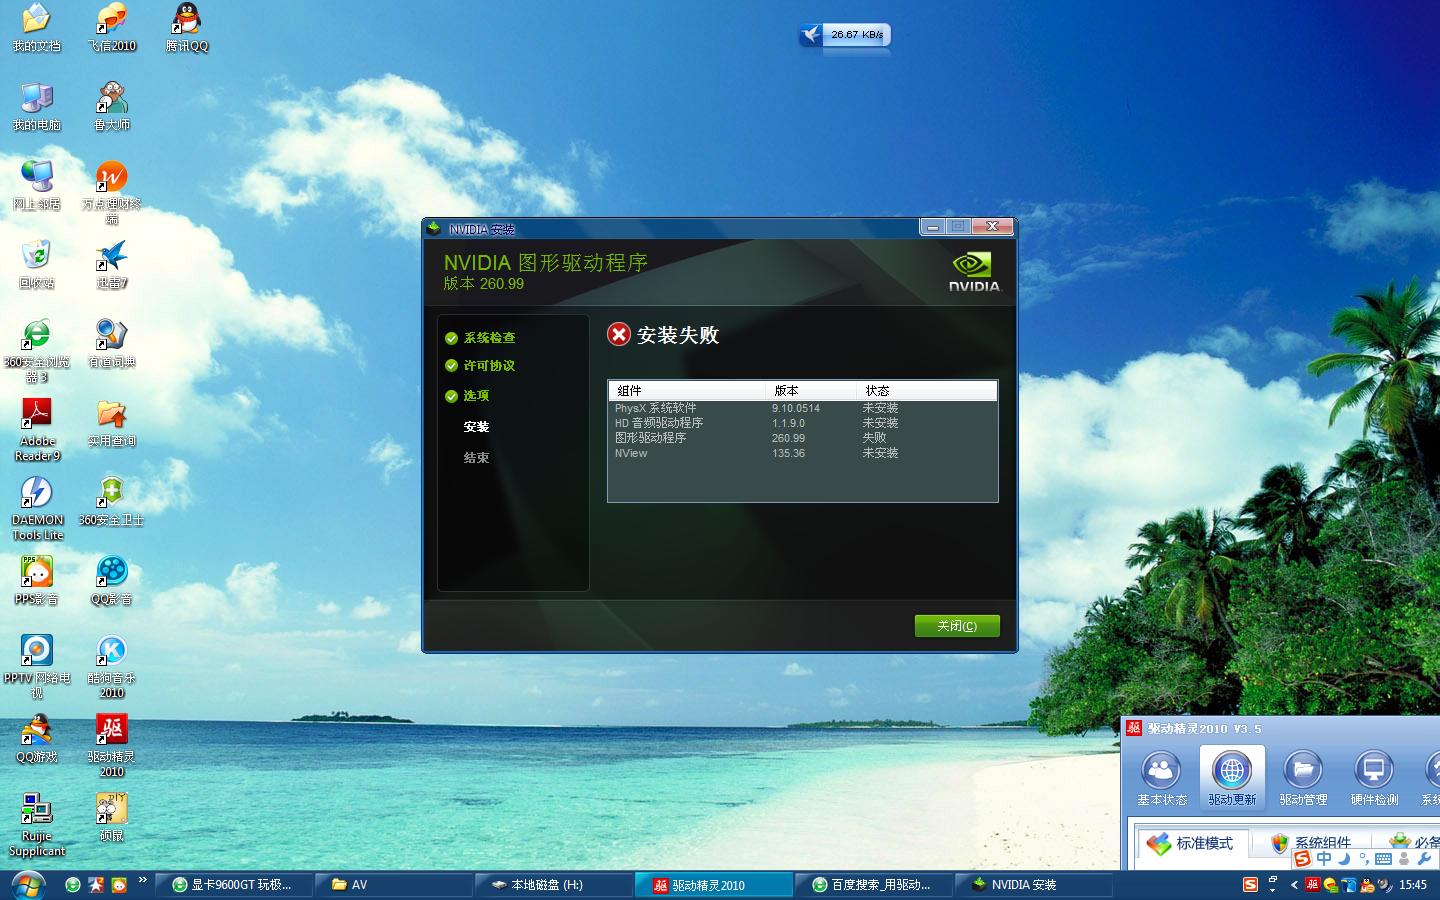The height and width of the screenshot is (900, 1440).
Task: Select the Adobe Reader 9 icon
Action: (x=37, y=429)
